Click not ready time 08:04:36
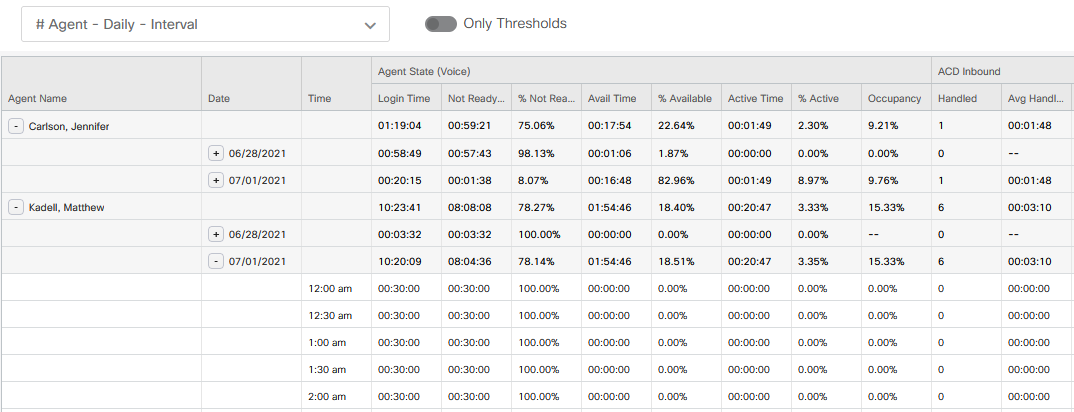Screen dimensions: 1074x412 click(469, 261)
